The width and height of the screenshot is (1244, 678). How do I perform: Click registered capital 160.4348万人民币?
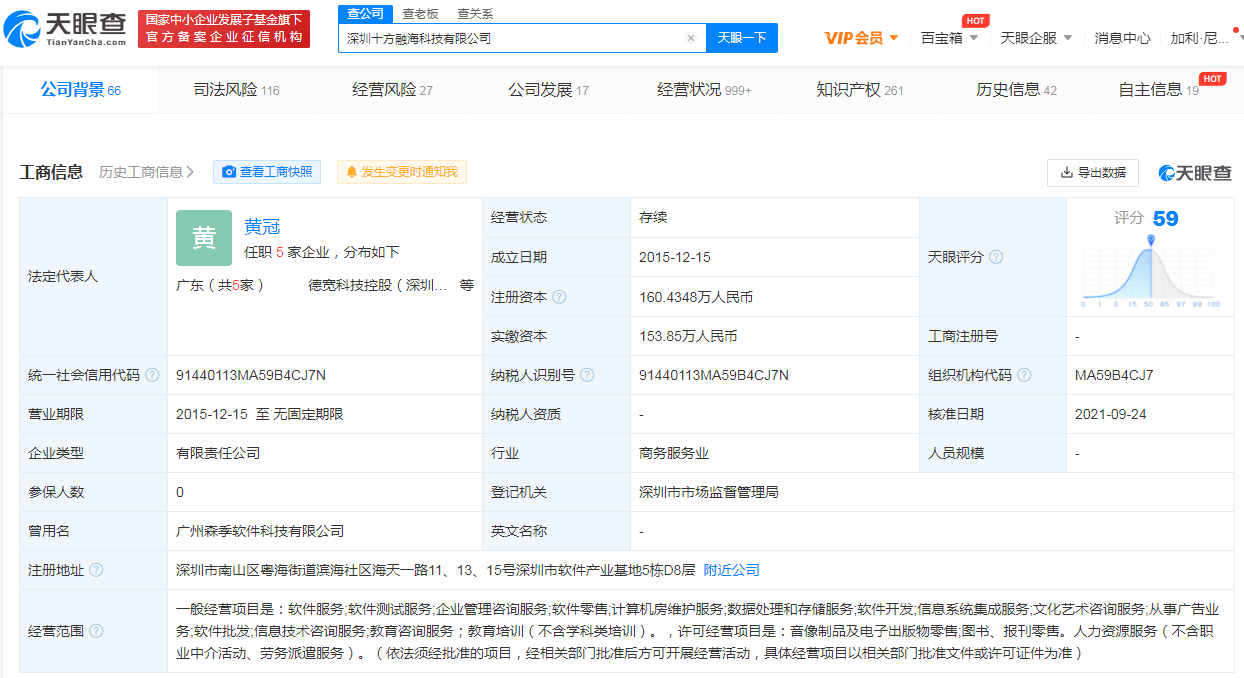click(696, 297)
